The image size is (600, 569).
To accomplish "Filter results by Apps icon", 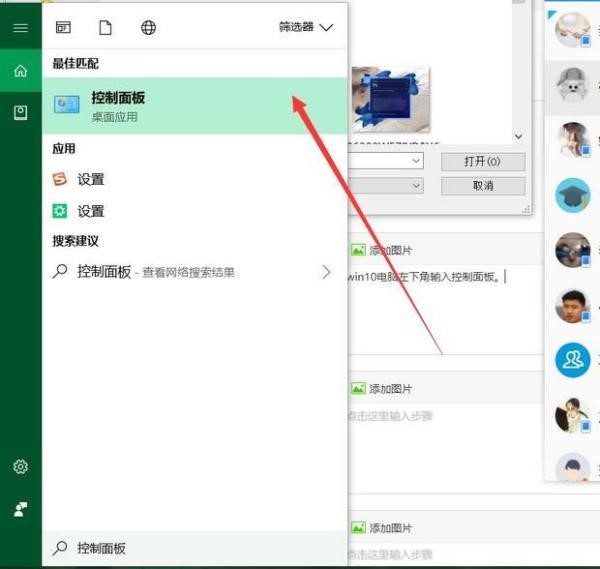I will coord(63,28).
